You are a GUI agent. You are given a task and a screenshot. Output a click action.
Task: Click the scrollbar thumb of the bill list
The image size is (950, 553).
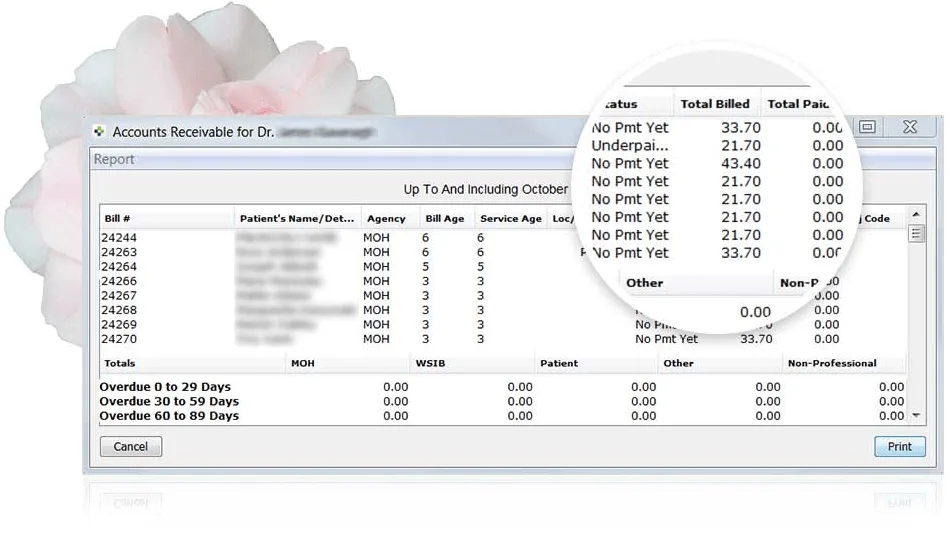tap(916, 234)
